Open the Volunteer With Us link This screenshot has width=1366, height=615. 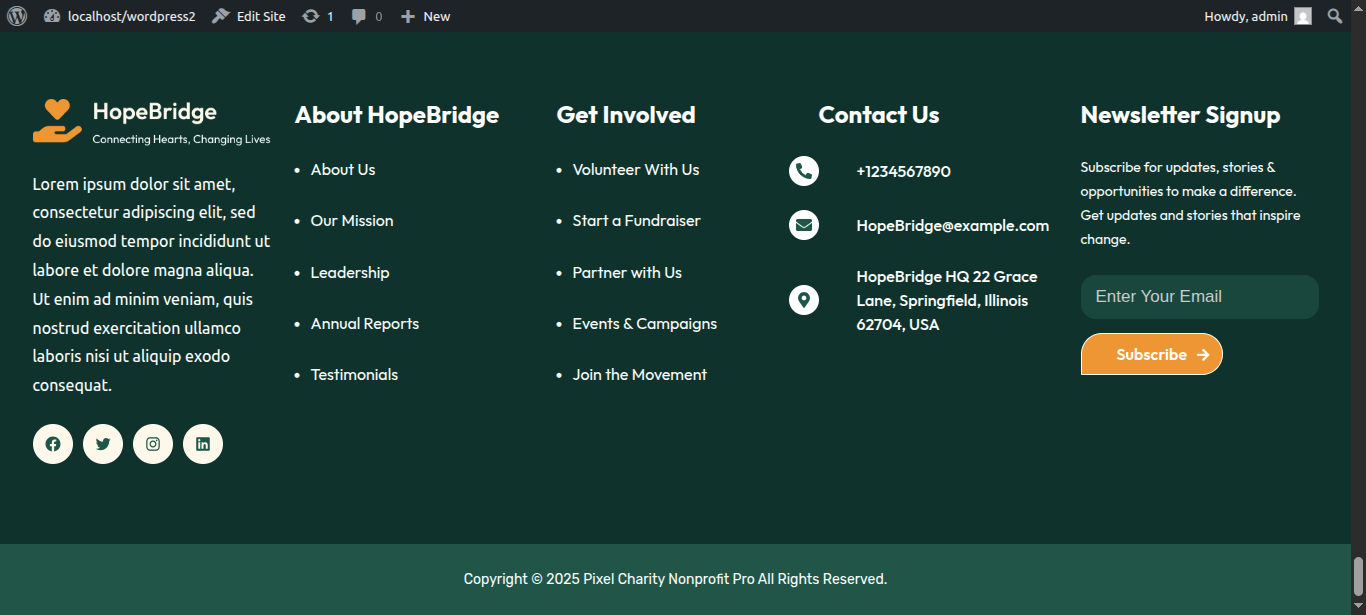[636, 170]
